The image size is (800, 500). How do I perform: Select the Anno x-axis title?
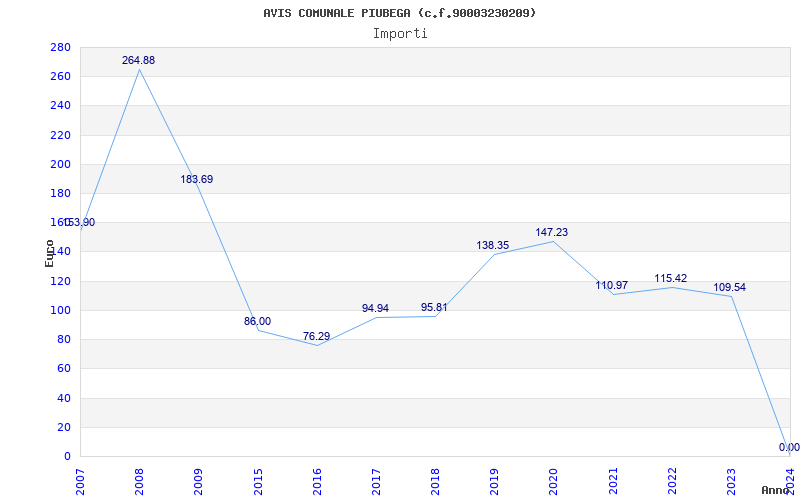(776, 490)
